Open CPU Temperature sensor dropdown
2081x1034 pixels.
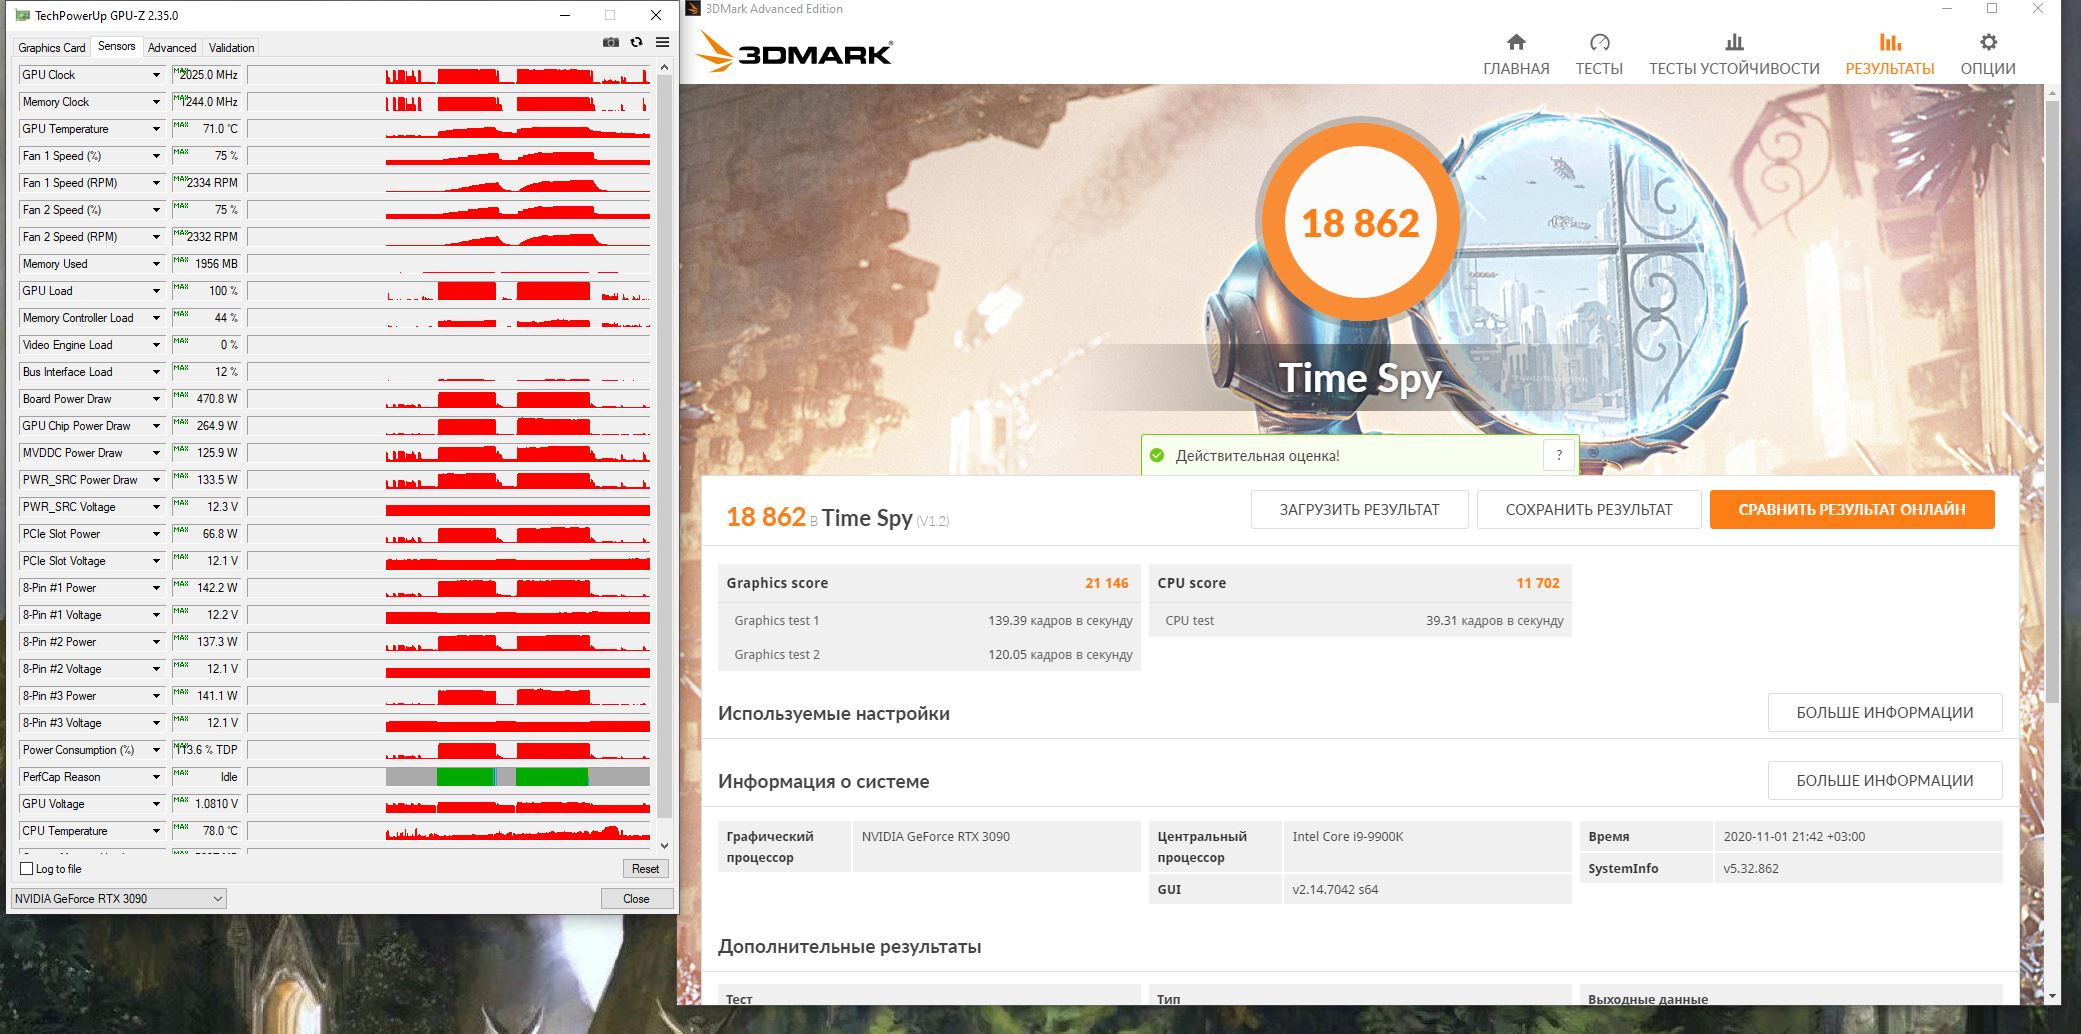tap(156, 831)
